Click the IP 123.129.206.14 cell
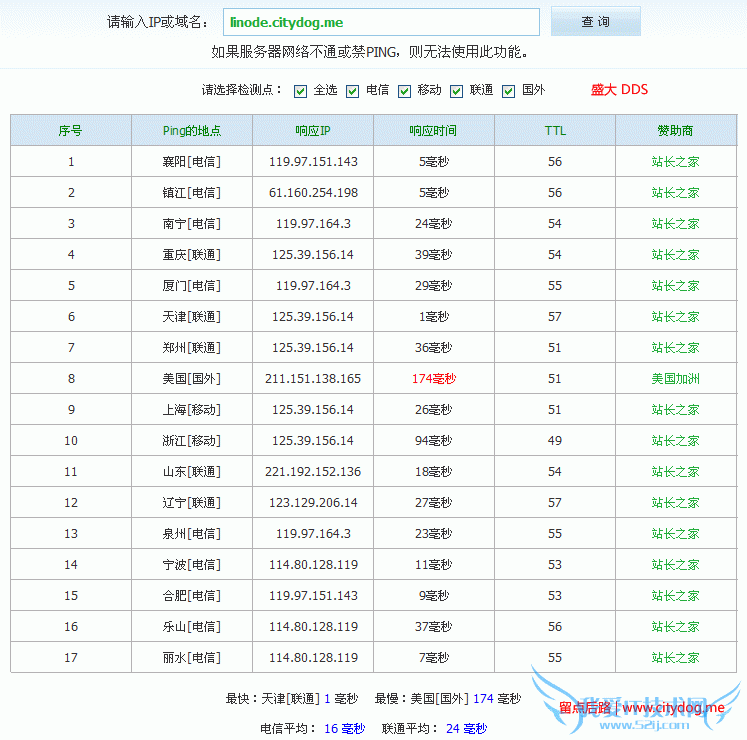Viewport: 747px width, 740px height. (x=313, y=502)
